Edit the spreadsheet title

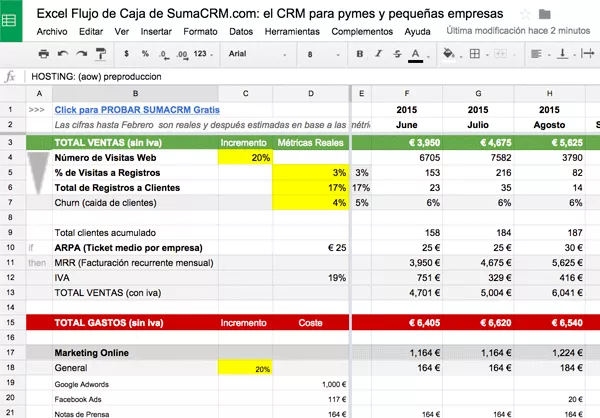[270, 14]
